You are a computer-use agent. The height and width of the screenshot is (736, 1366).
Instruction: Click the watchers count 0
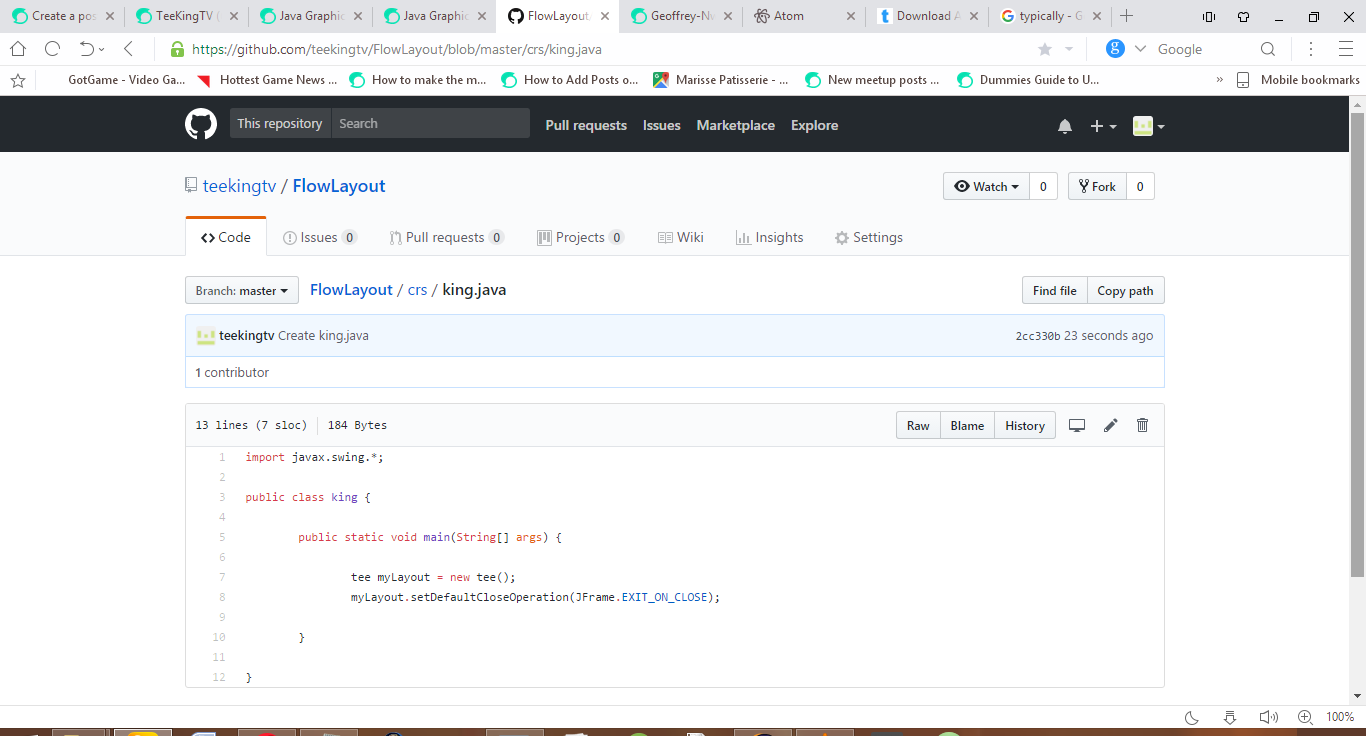[1043, 186]
